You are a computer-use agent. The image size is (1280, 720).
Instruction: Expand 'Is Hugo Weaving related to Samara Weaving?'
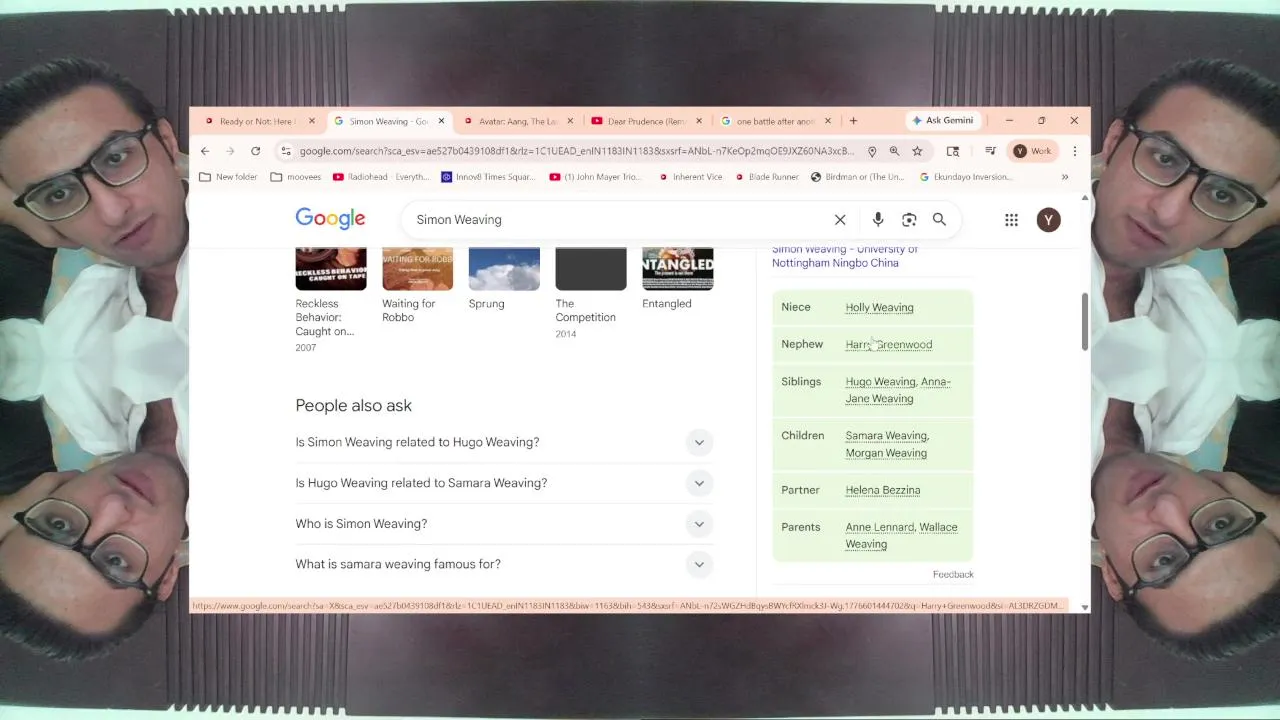tap(504, 483)
